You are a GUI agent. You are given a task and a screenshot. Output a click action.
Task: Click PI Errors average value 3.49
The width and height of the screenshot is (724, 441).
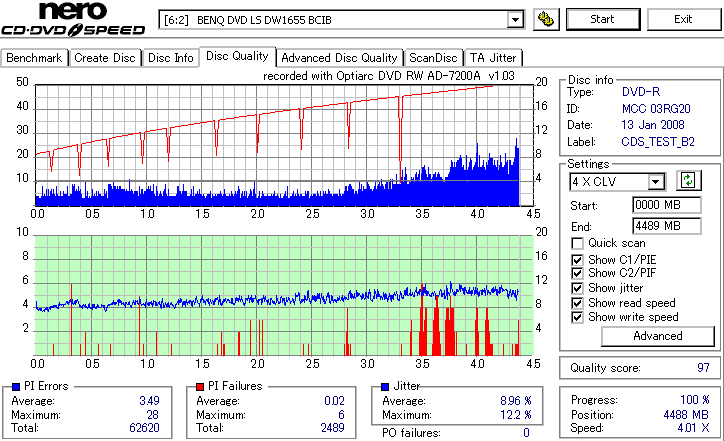tap(150, 401)
